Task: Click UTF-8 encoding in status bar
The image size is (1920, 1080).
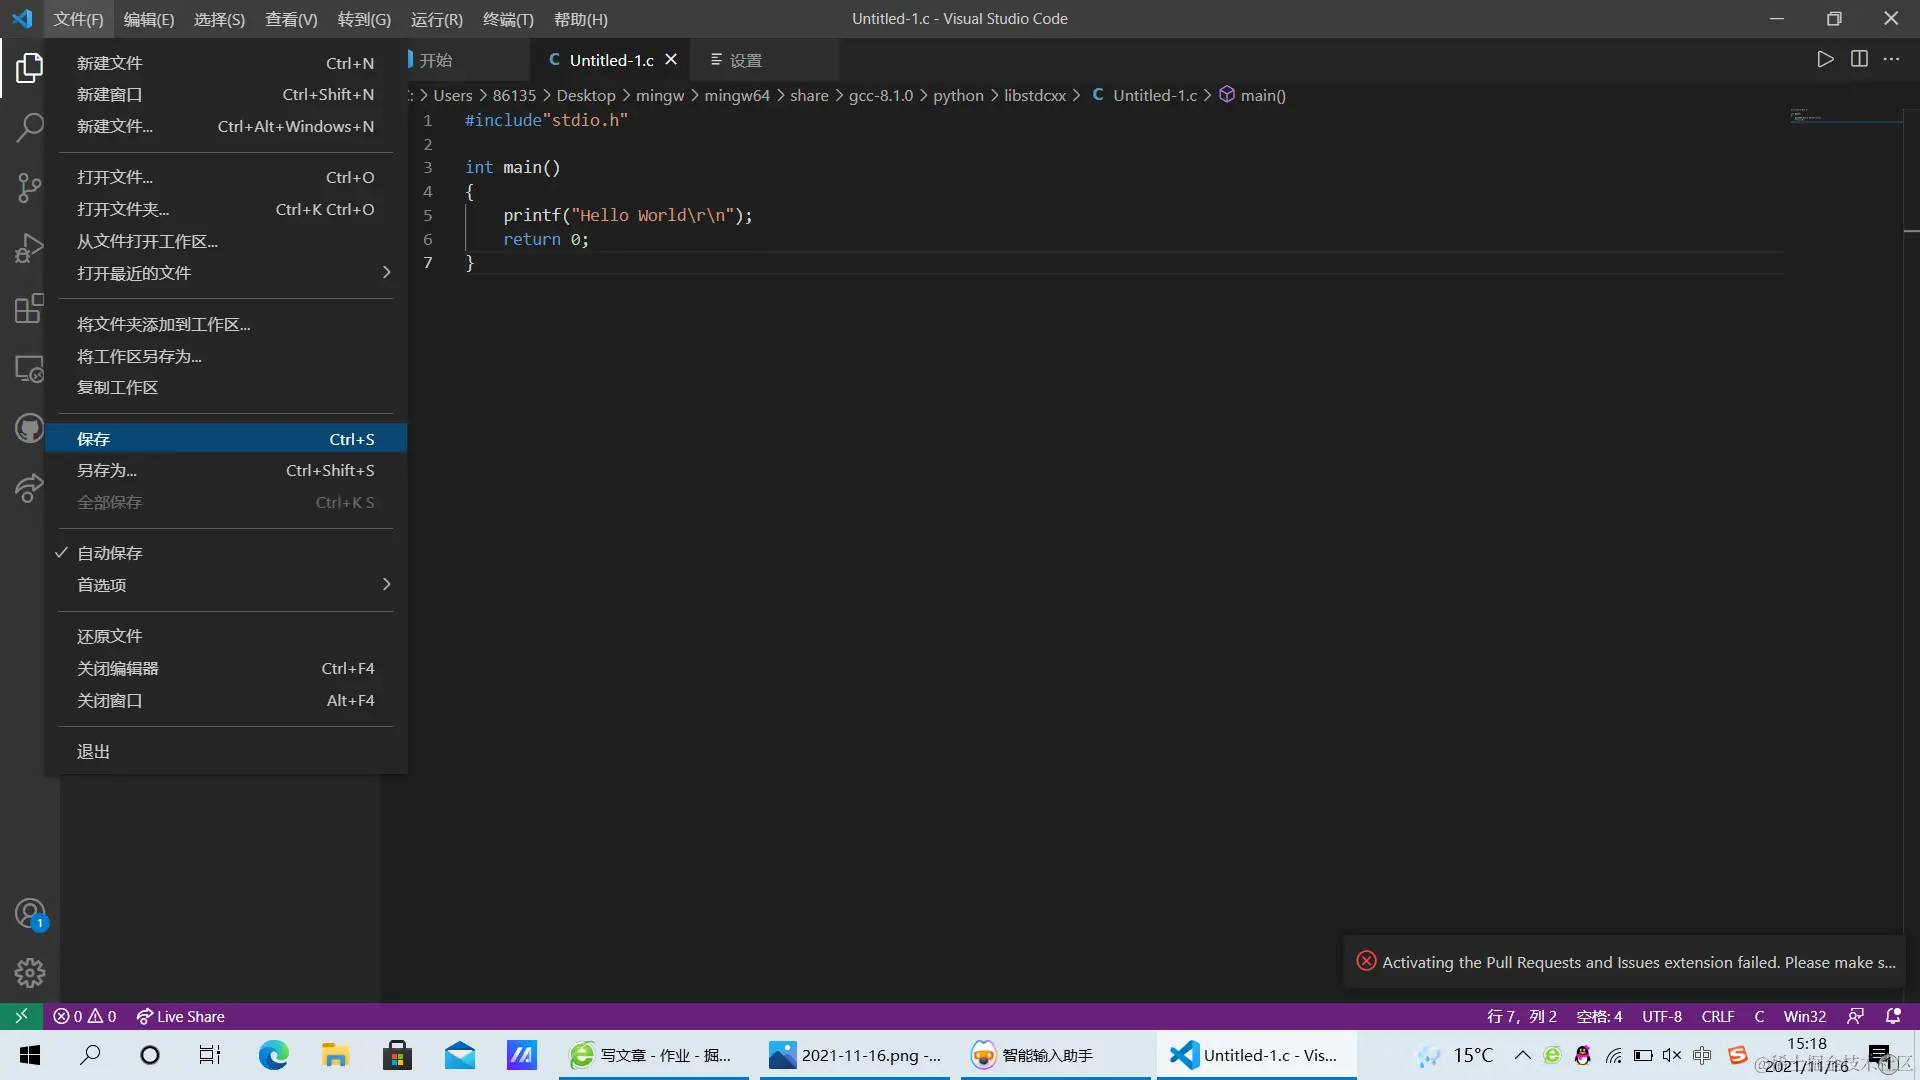Action: tap(1661, 1016)
